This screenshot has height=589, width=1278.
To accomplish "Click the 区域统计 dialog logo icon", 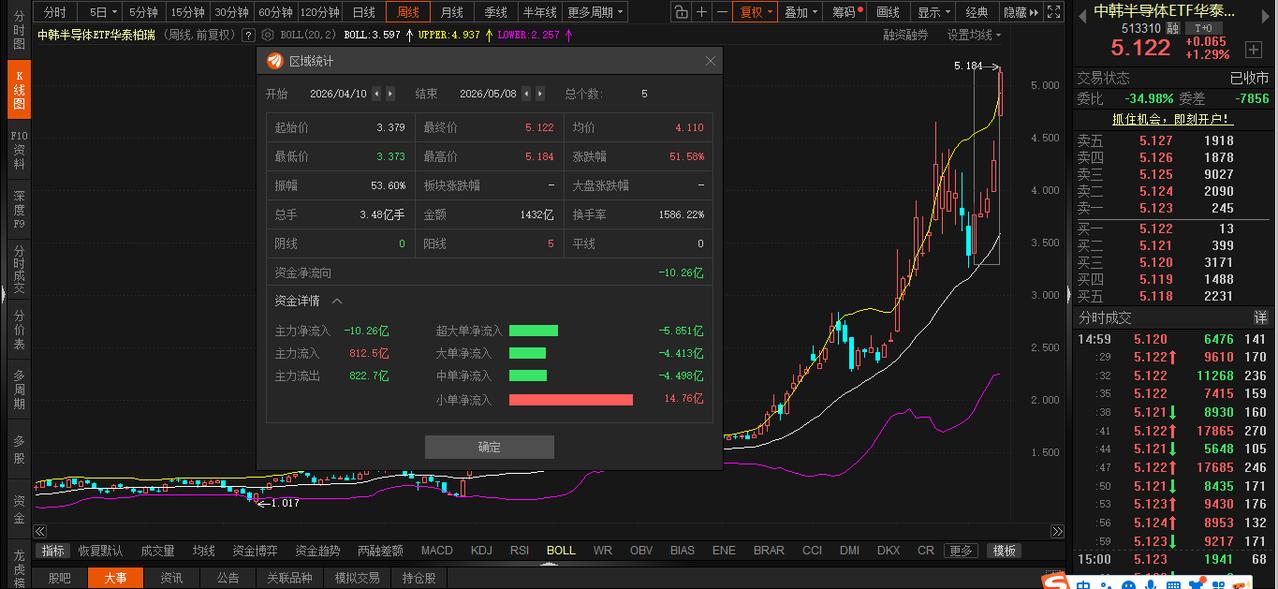I will pyautogui.click(x=275, y=61).
